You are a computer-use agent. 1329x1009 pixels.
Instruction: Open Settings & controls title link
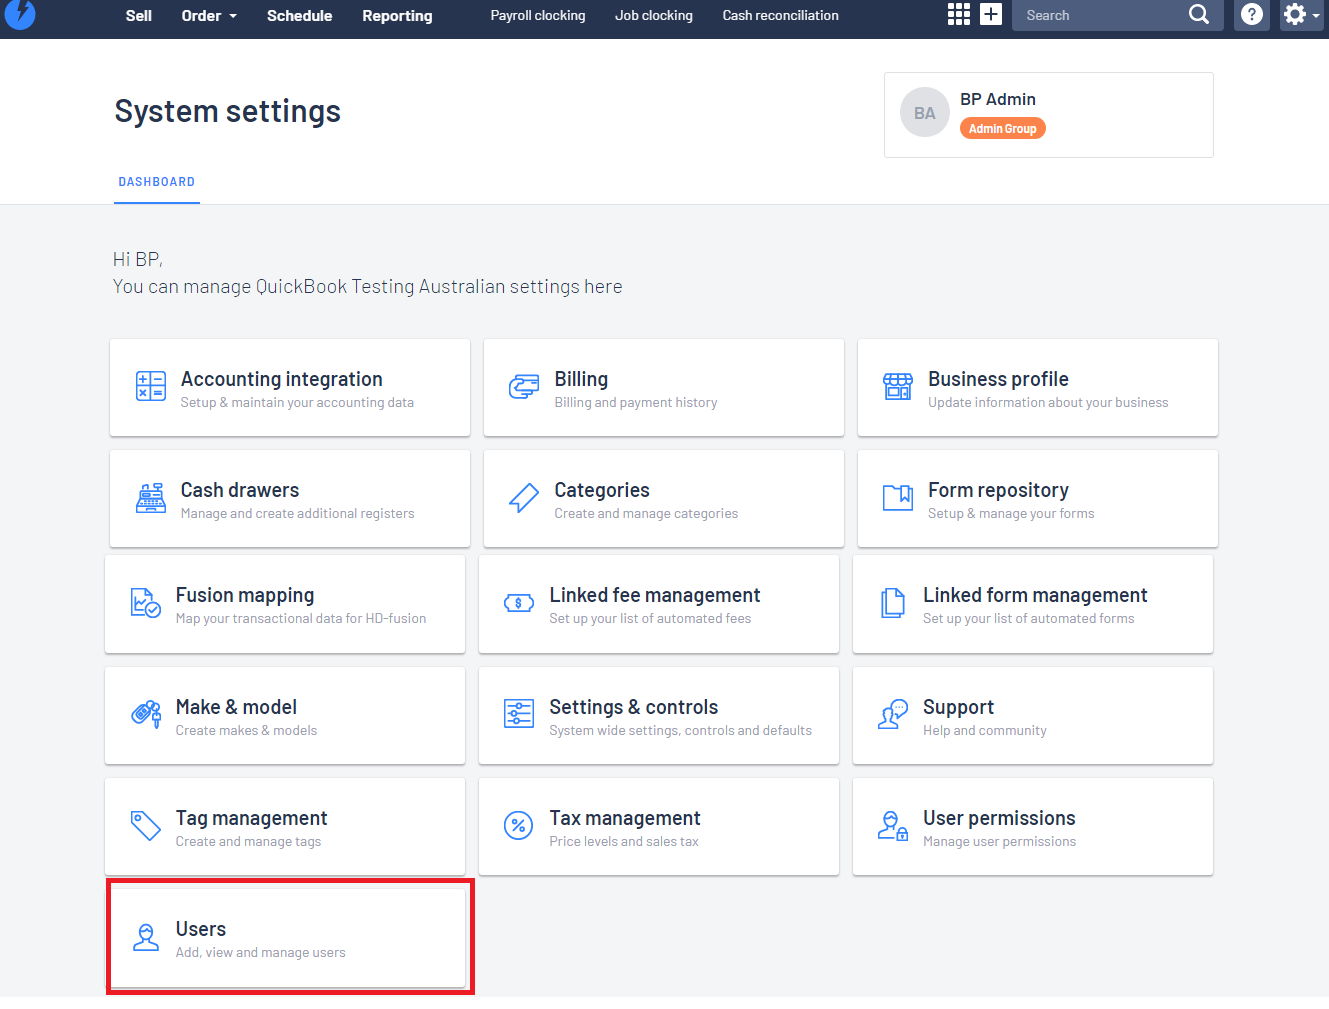tap(634, 707)
